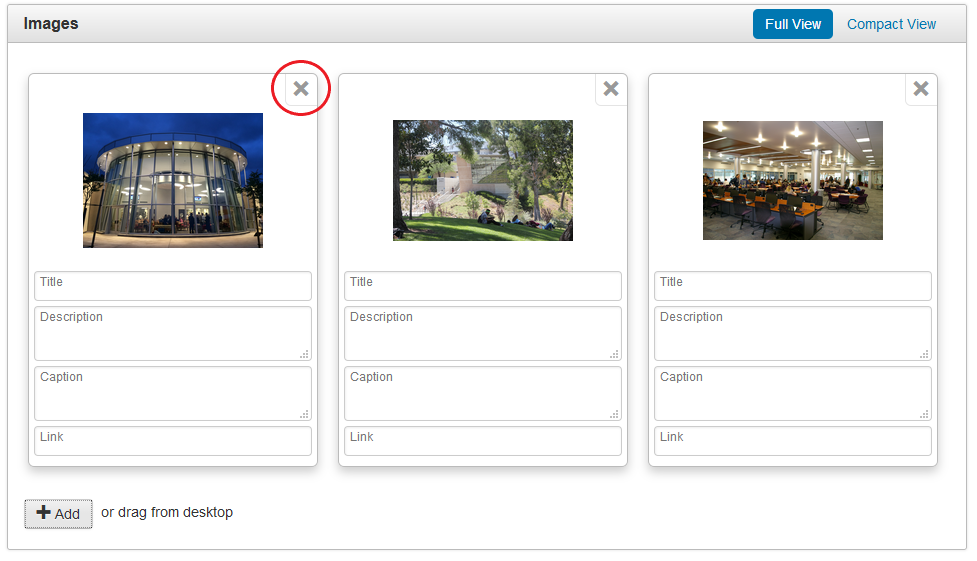Click resize grip of rotunda card Description box
Image resolution: width=977 pixels, height=561 pixels.
point(304,354)
